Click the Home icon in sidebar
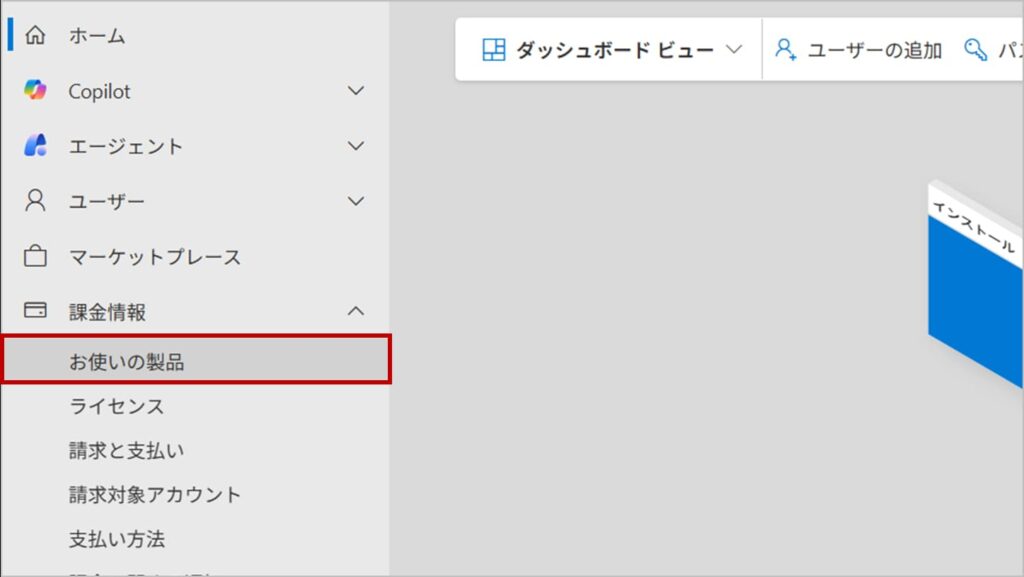The image size is (1024, 577). pyautogui.click(x=35, y=36)
